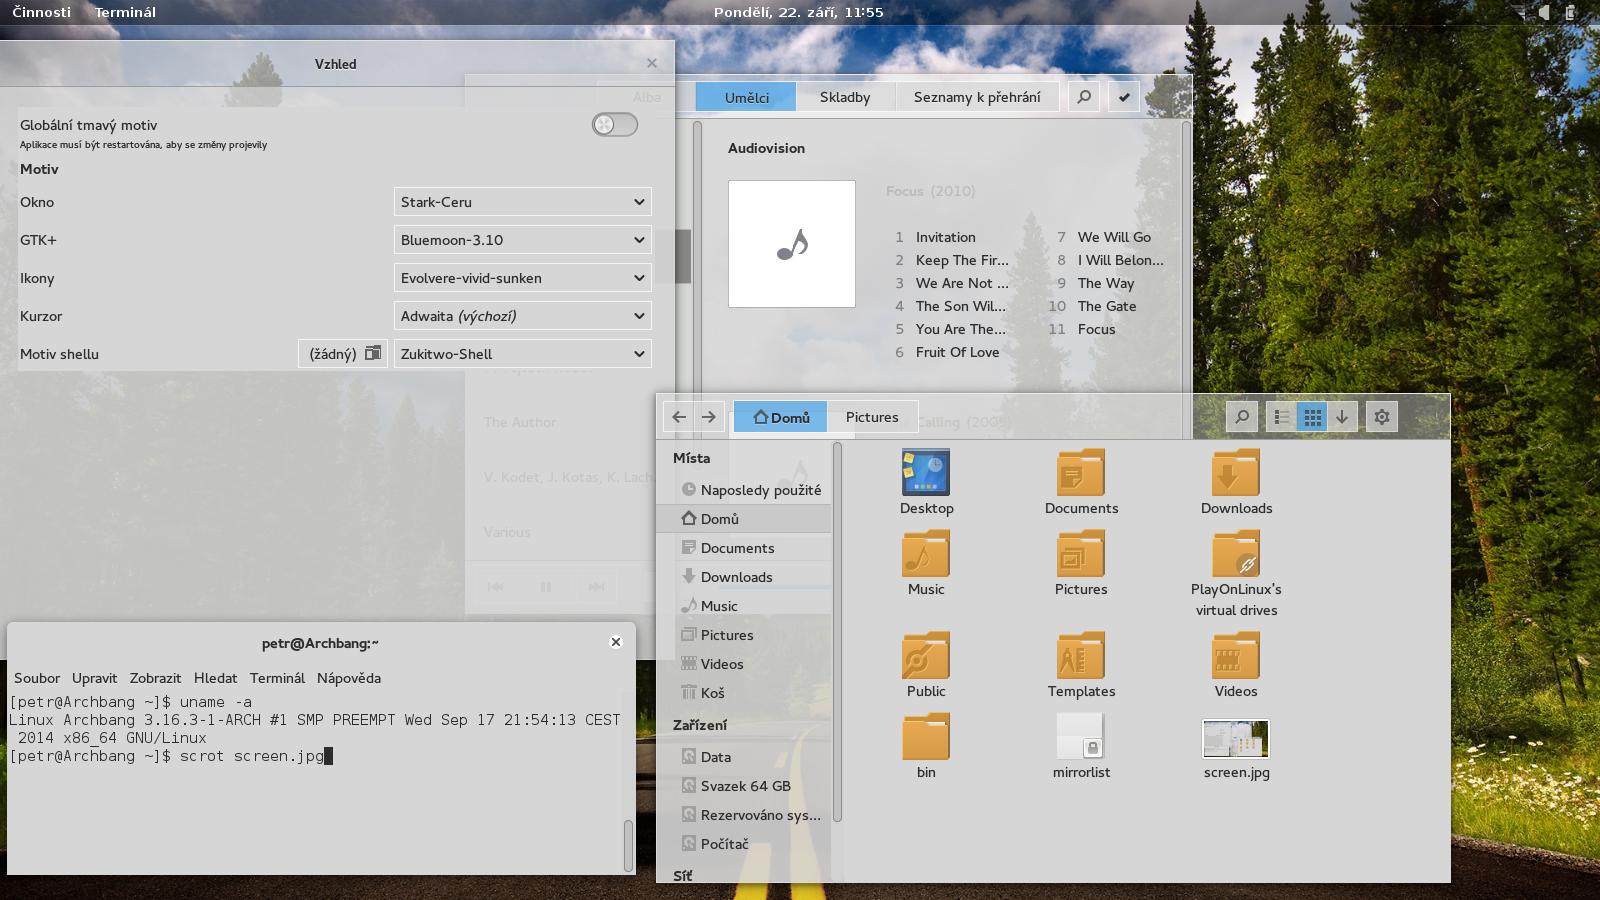Screen dimensions: 1600x900
Task: Open view options down-arrow in Files
Action: [1342, 417]
